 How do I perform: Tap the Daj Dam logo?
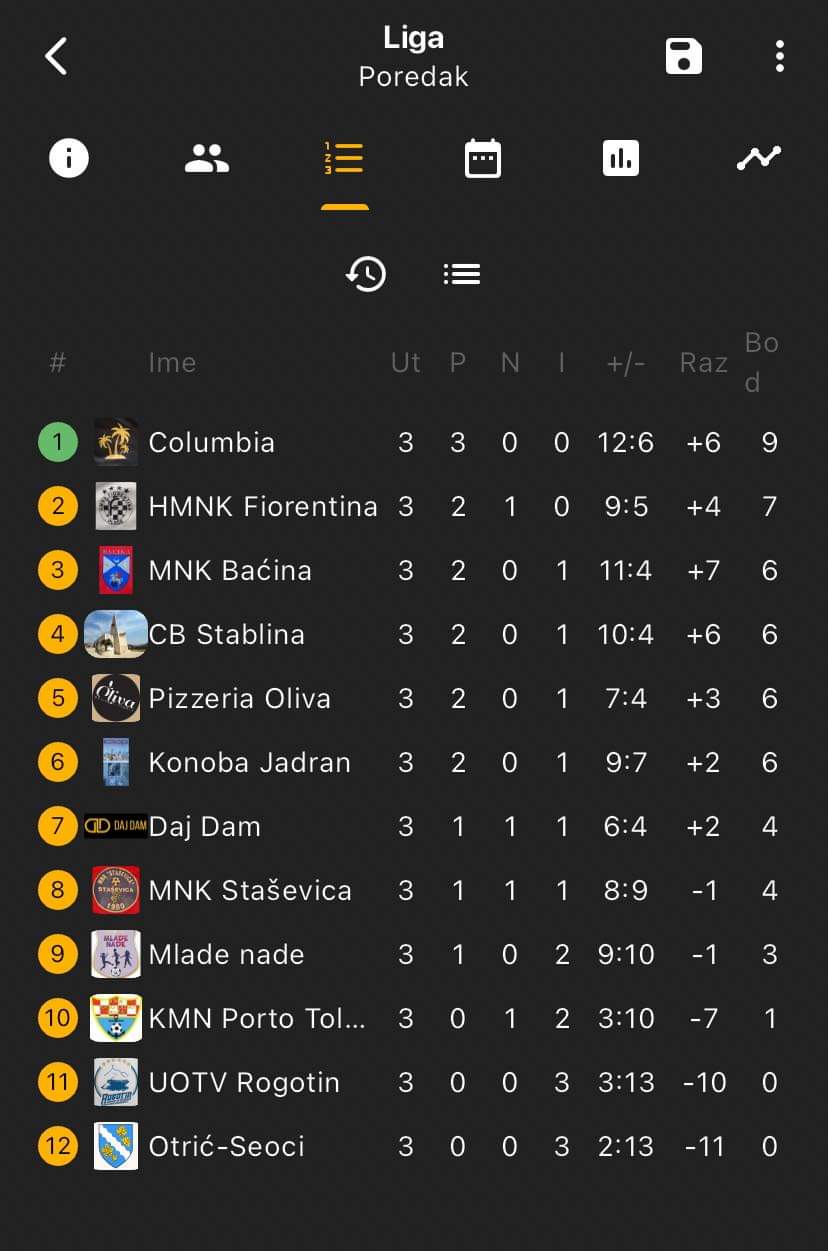(116, 826)
